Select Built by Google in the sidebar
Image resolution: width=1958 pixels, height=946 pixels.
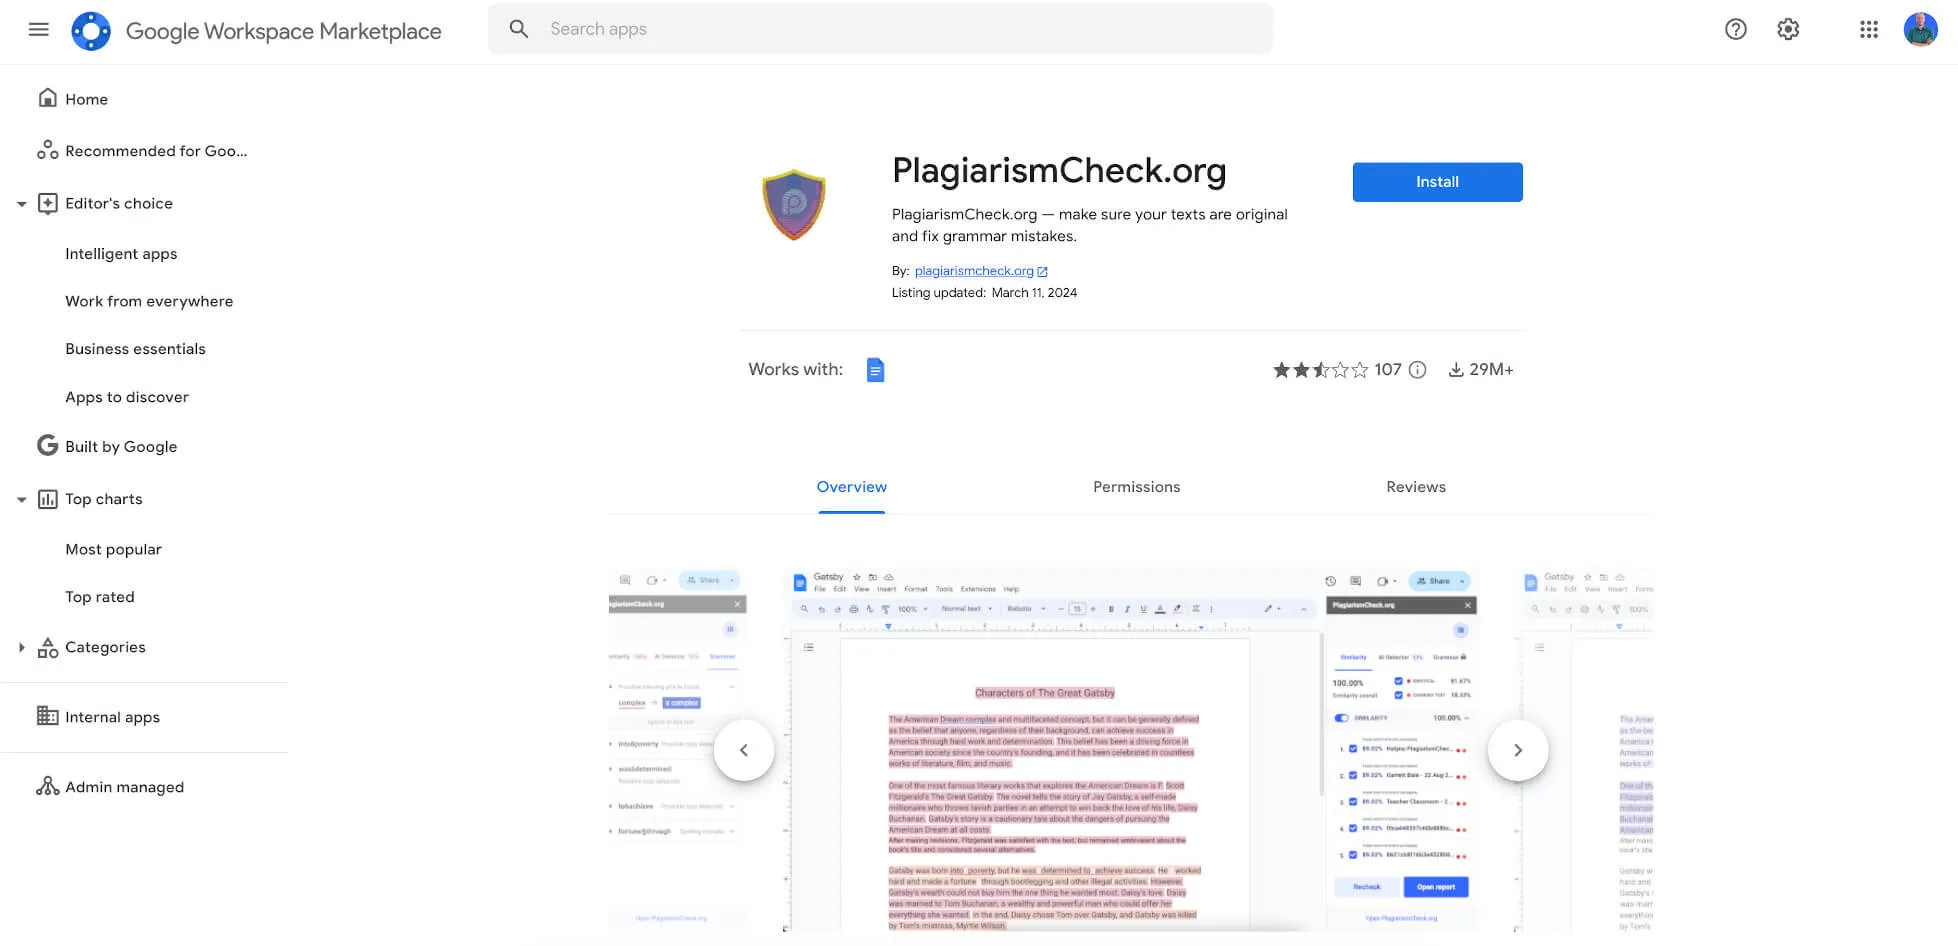coord(121,446)
